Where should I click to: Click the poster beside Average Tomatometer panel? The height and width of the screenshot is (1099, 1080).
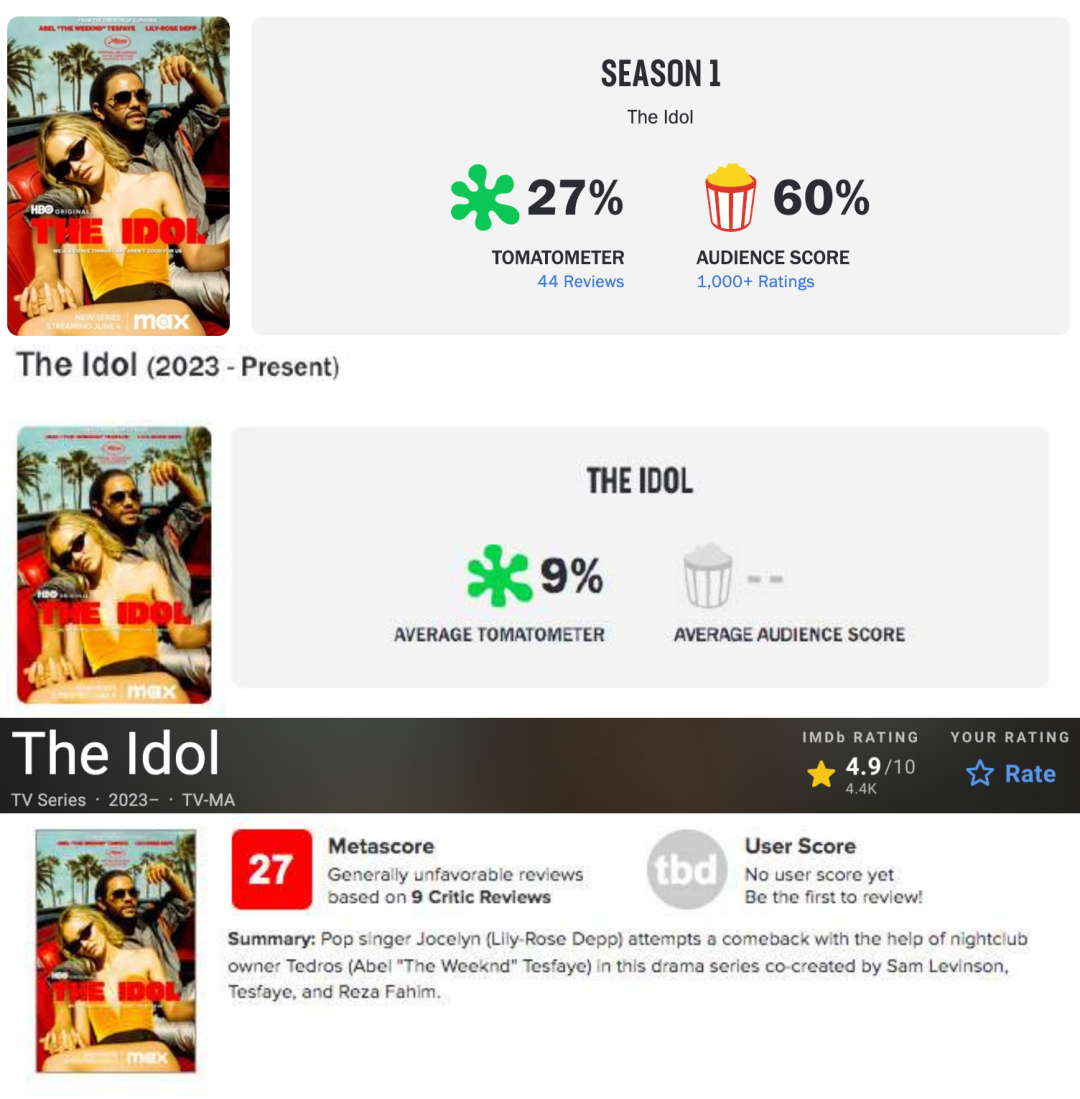114,565
